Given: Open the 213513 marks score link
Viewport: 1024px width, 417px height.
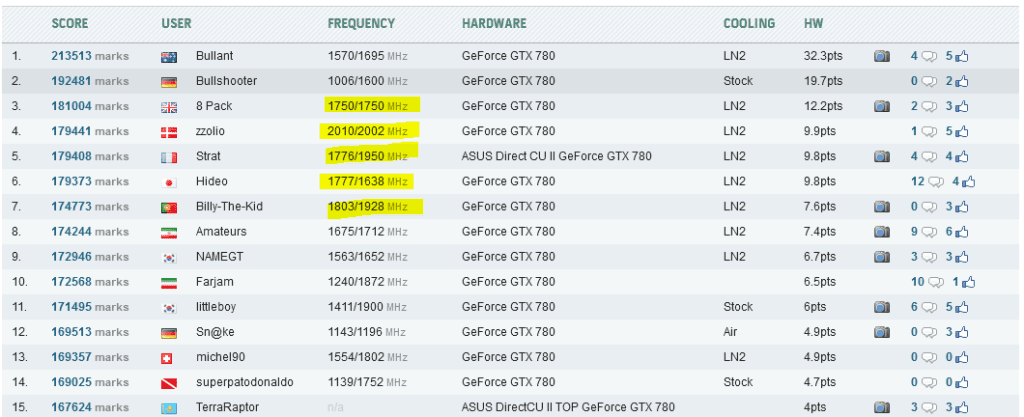Looking at the screenshot, I should pyautogui.click(x=90, y=57).
